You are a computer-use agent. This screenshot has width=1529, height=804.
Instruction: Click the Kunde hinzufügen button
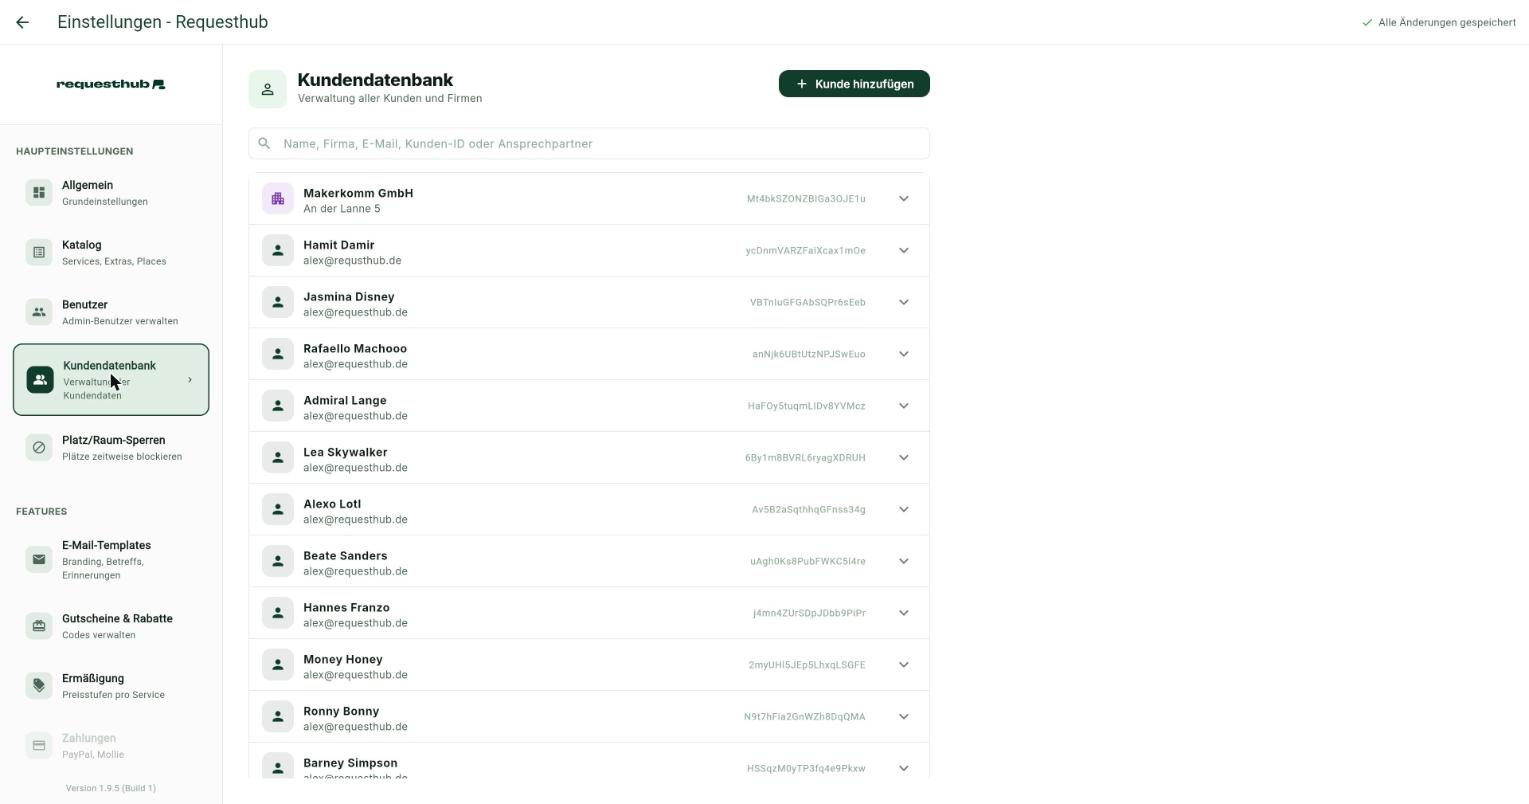point(854,84)
